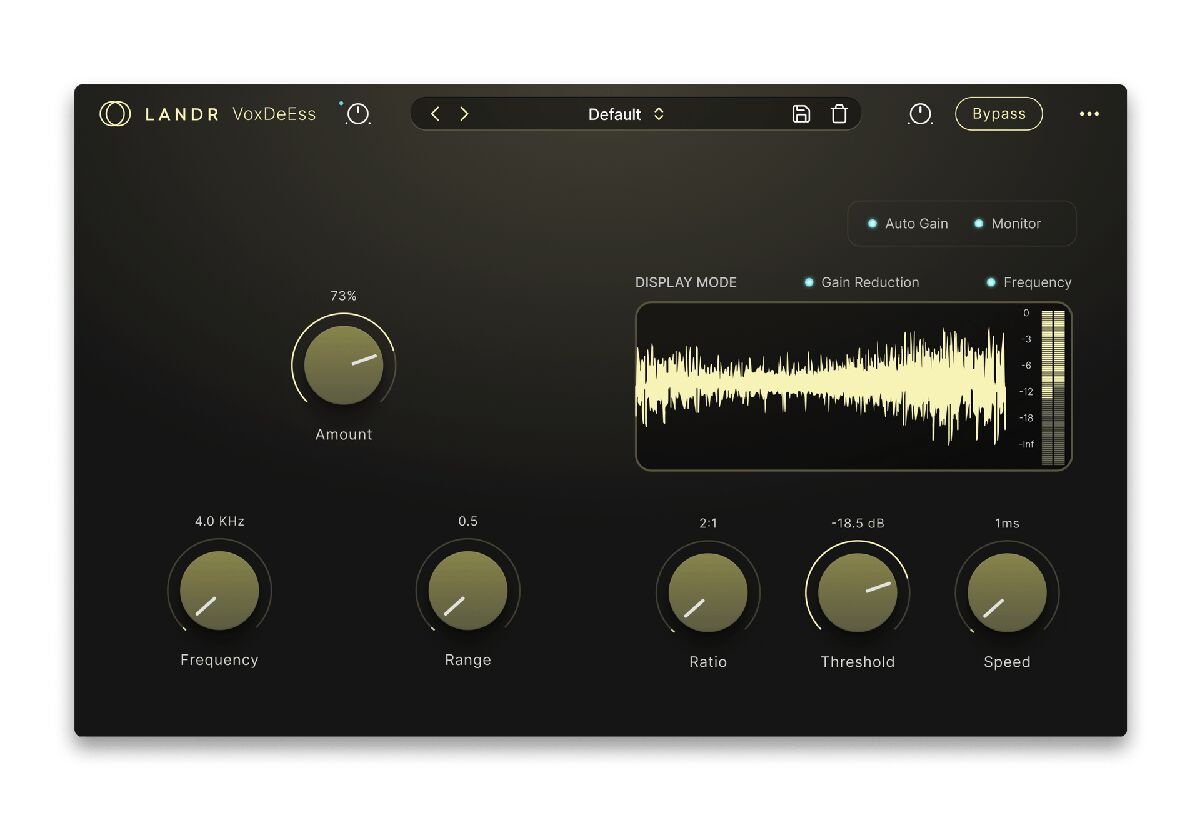Toggle the Monitor option
Viewport: 1200px width, 820px height.
click(x=1007, y=224)
